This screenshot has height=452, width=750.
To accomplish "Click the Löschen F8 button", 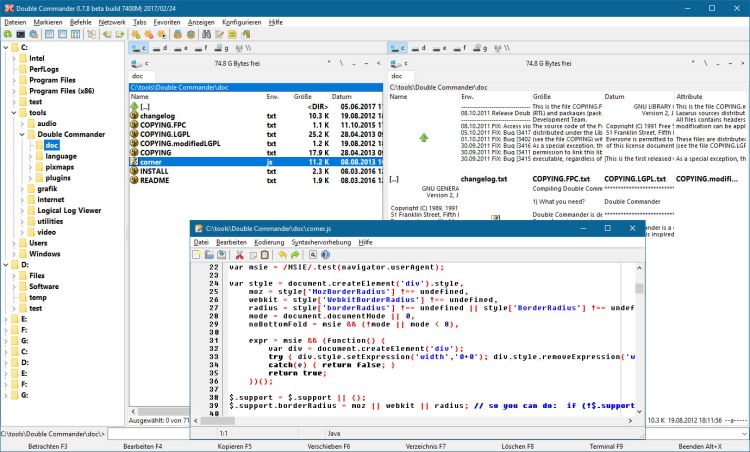I will coord(518,446).
